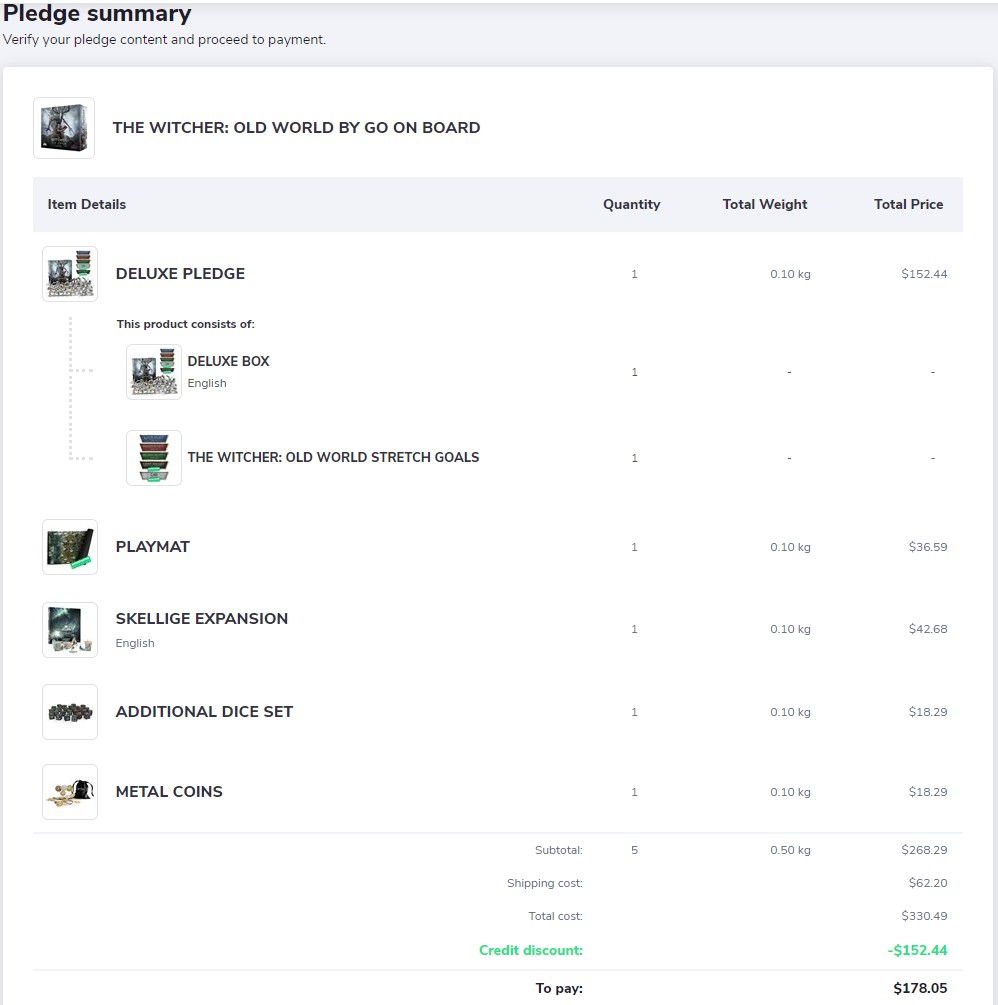Click 'This product consists of:' text
This screenshot has width=998, height=1005.
(x=185, y=324)
